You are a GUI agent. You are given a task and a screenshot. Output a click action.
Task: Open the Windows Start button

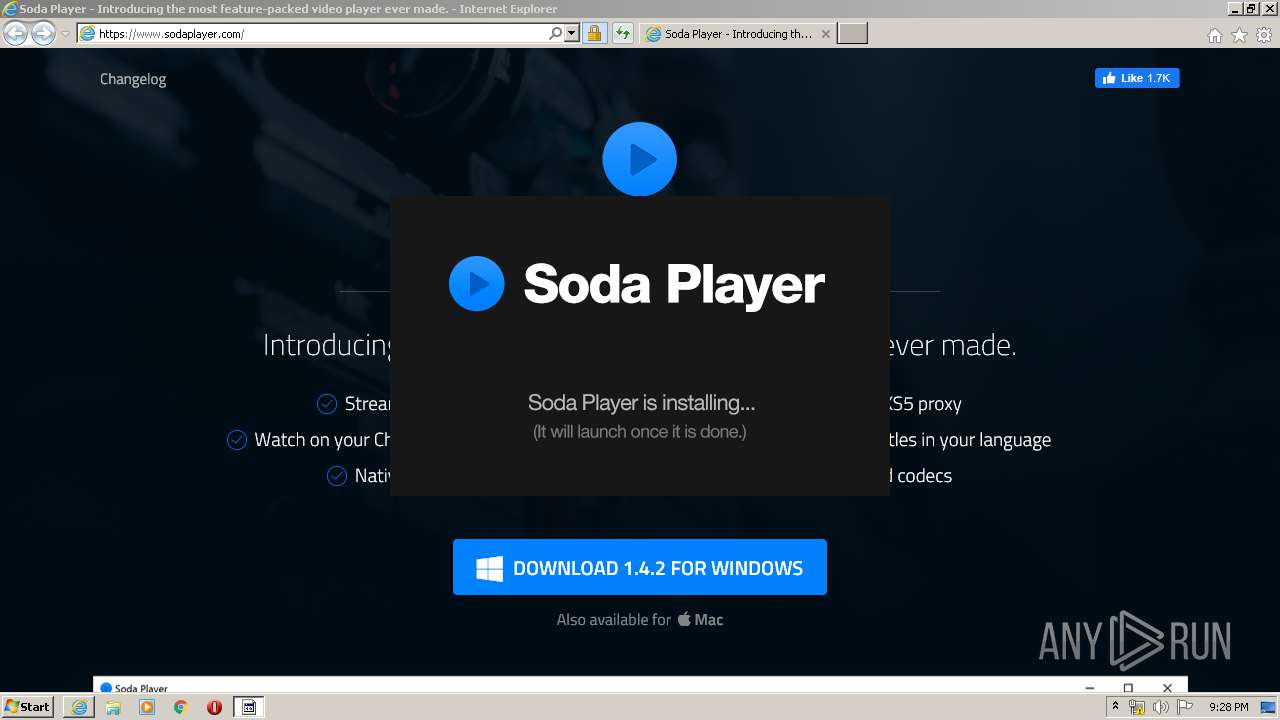click(x=27, y=706)
